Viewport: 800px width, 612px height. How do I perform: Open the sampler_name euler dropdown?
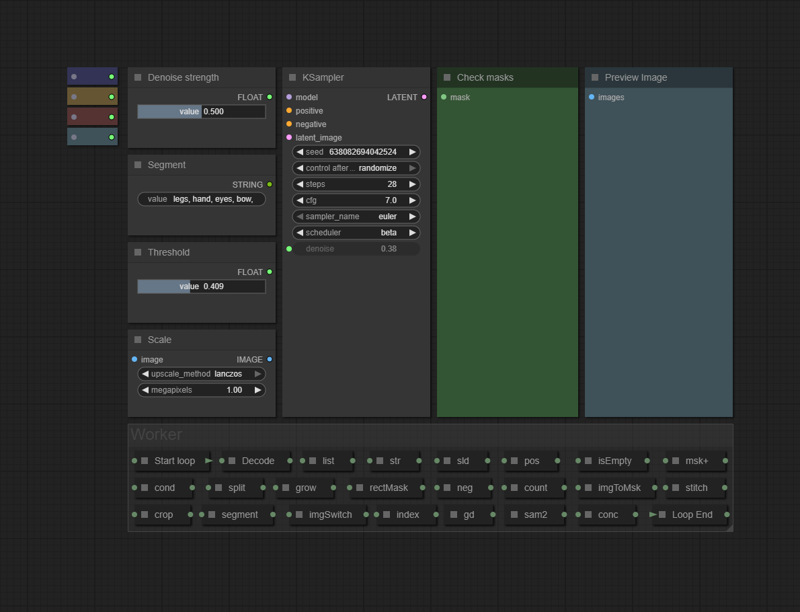[x=356, y=216]
